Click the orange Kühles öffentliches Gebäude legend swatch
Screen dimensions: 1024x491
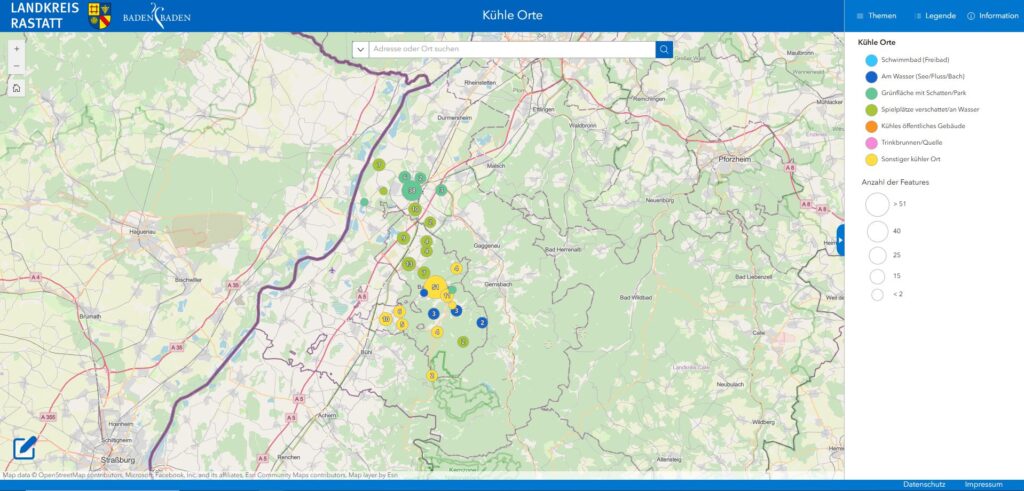point(871,126)
